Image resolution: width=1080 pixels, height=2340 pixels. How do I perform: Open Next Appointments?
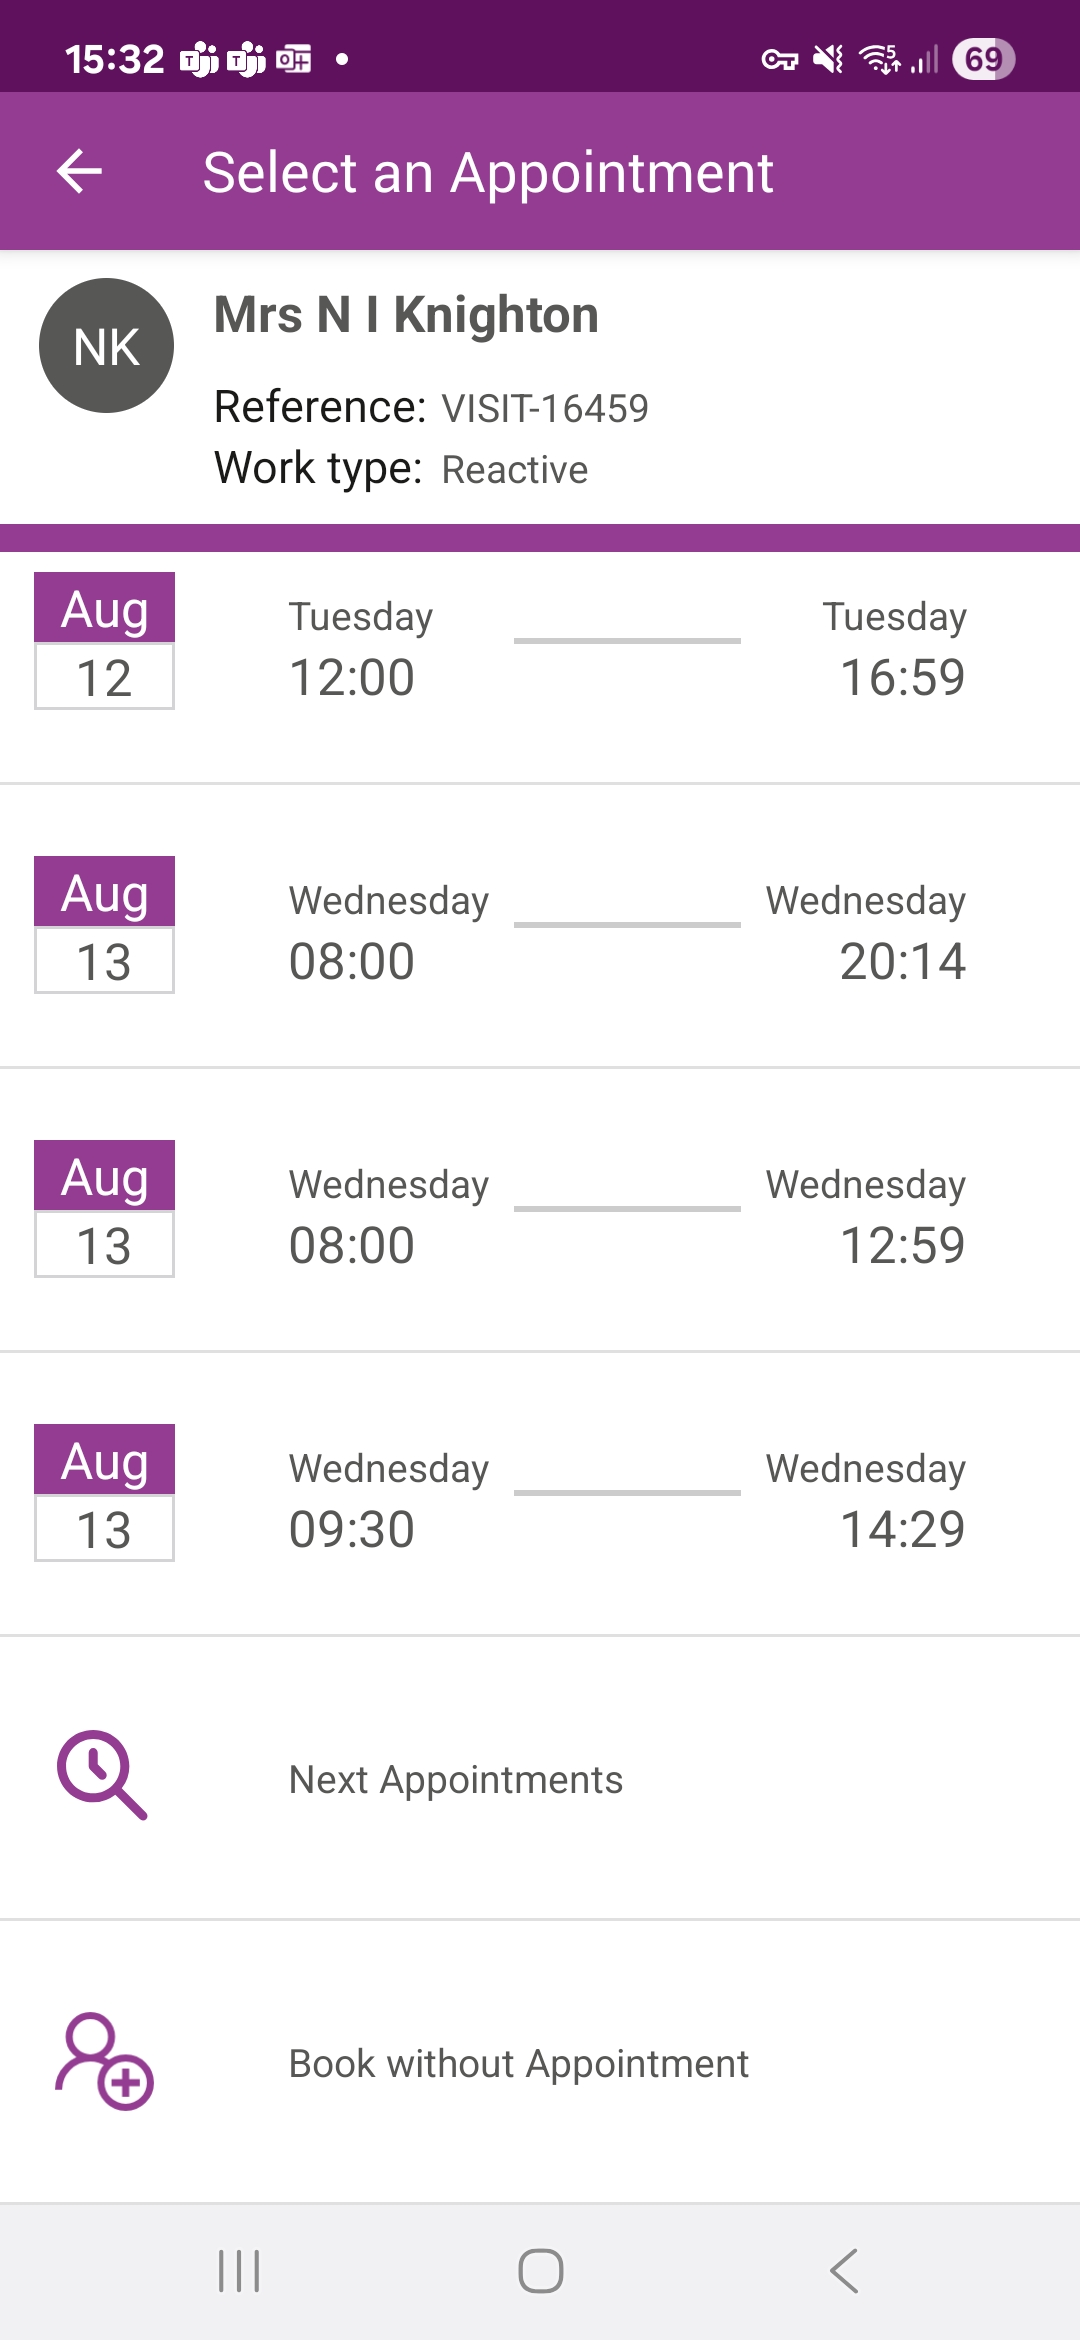[456, 1780]
